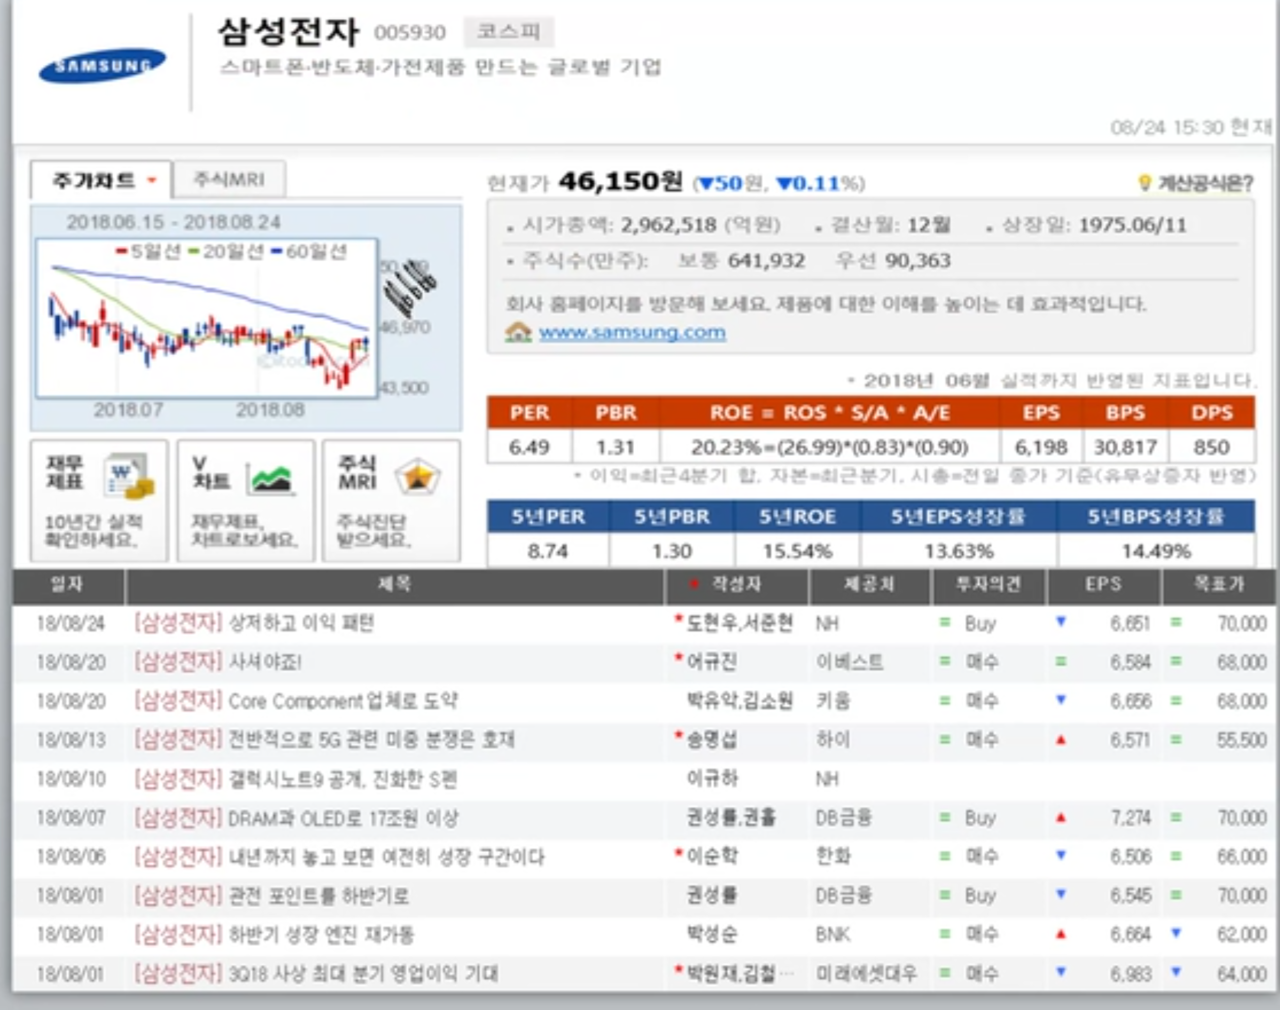The height and width of the screenshot is (1010, 1280).
Task: Open the V차트 chart icon
Action: 270,479
